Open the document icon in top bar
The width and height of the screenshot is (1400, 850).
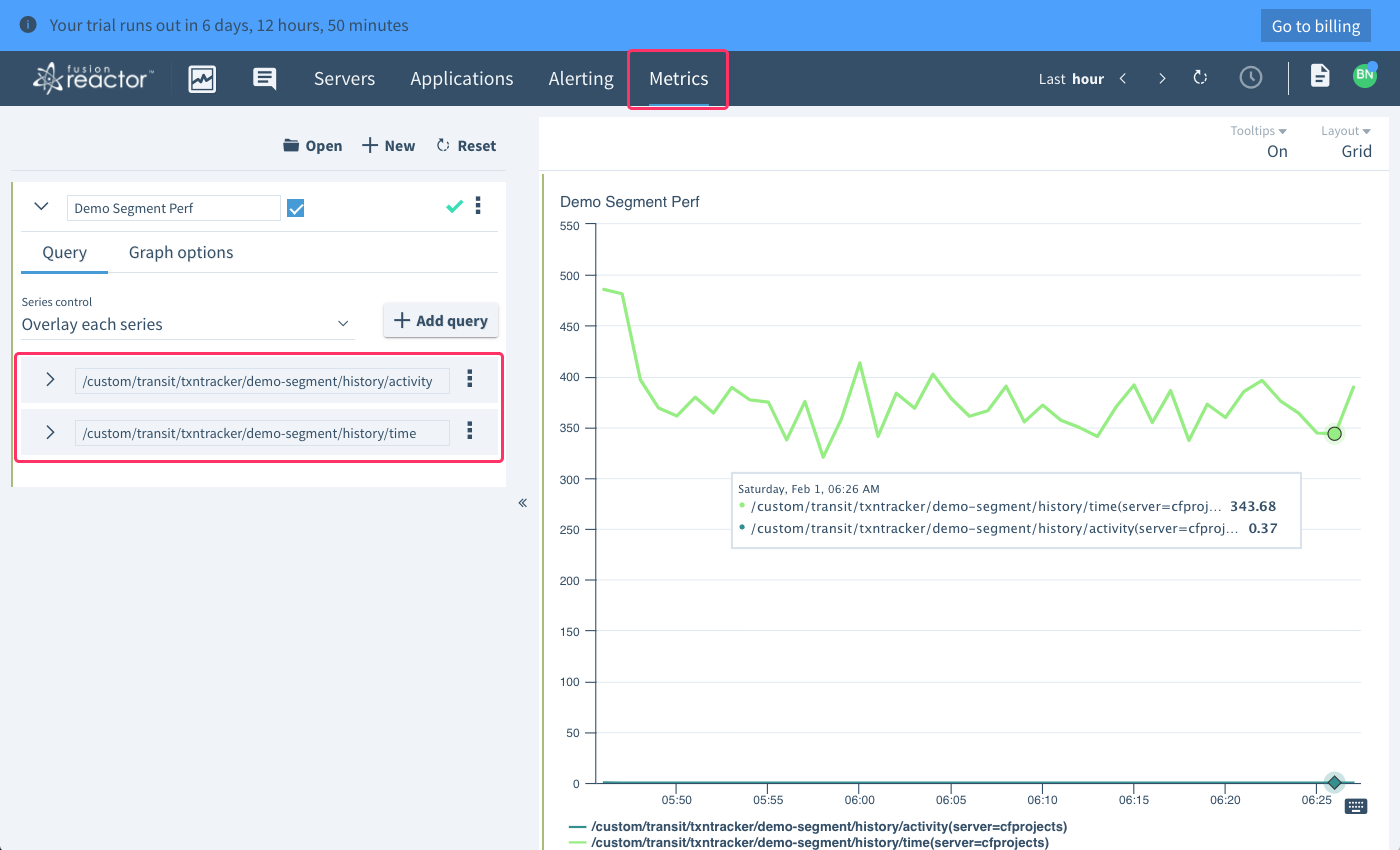click(1320, 76)
